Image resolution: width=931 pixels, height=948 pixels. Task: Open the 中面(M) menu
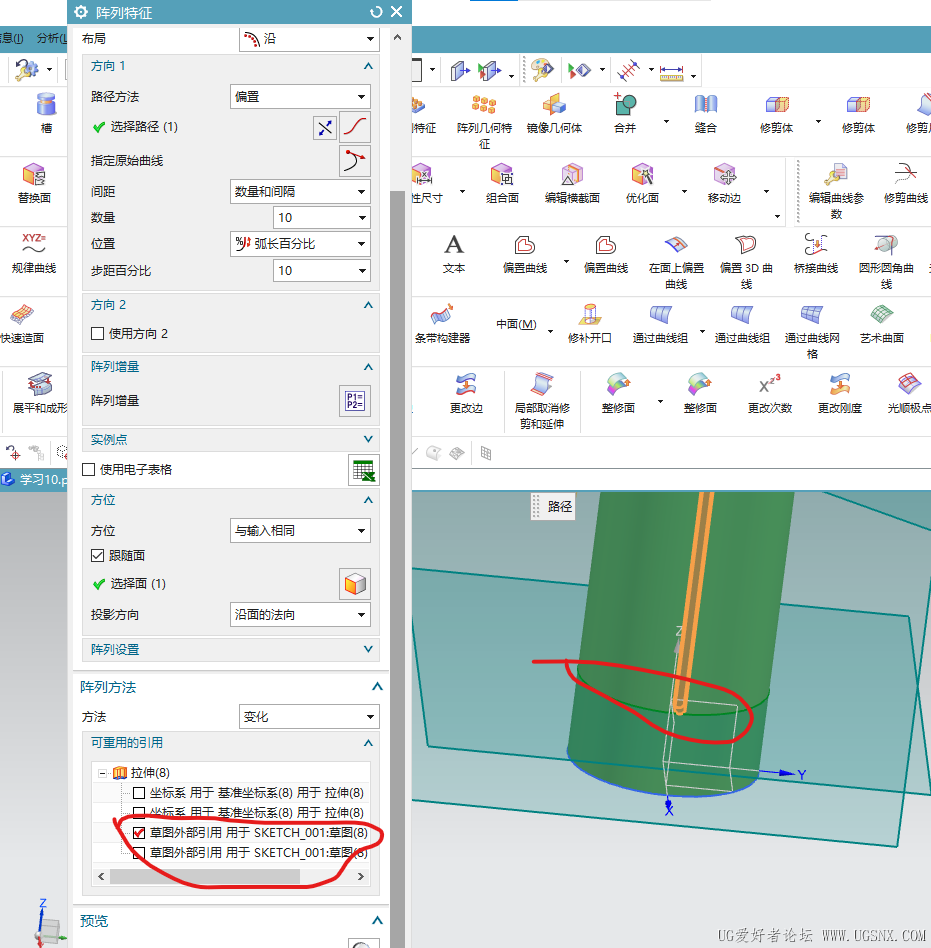(516, 324)
